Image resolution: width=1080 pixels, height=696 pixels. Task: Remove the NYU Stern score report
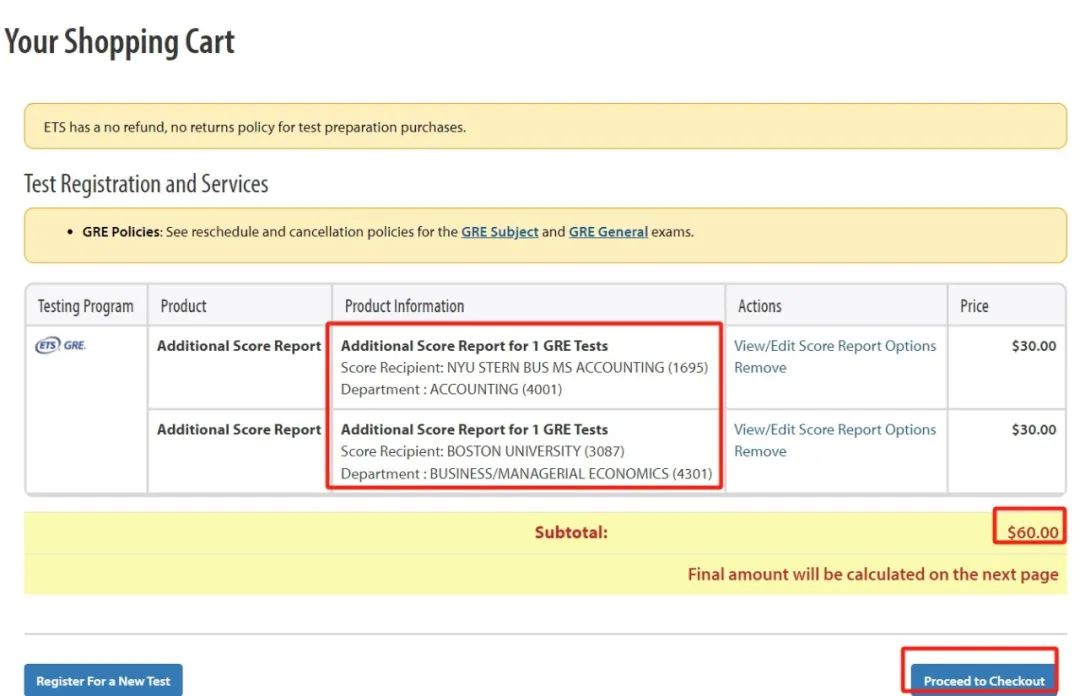pos(760,368)
